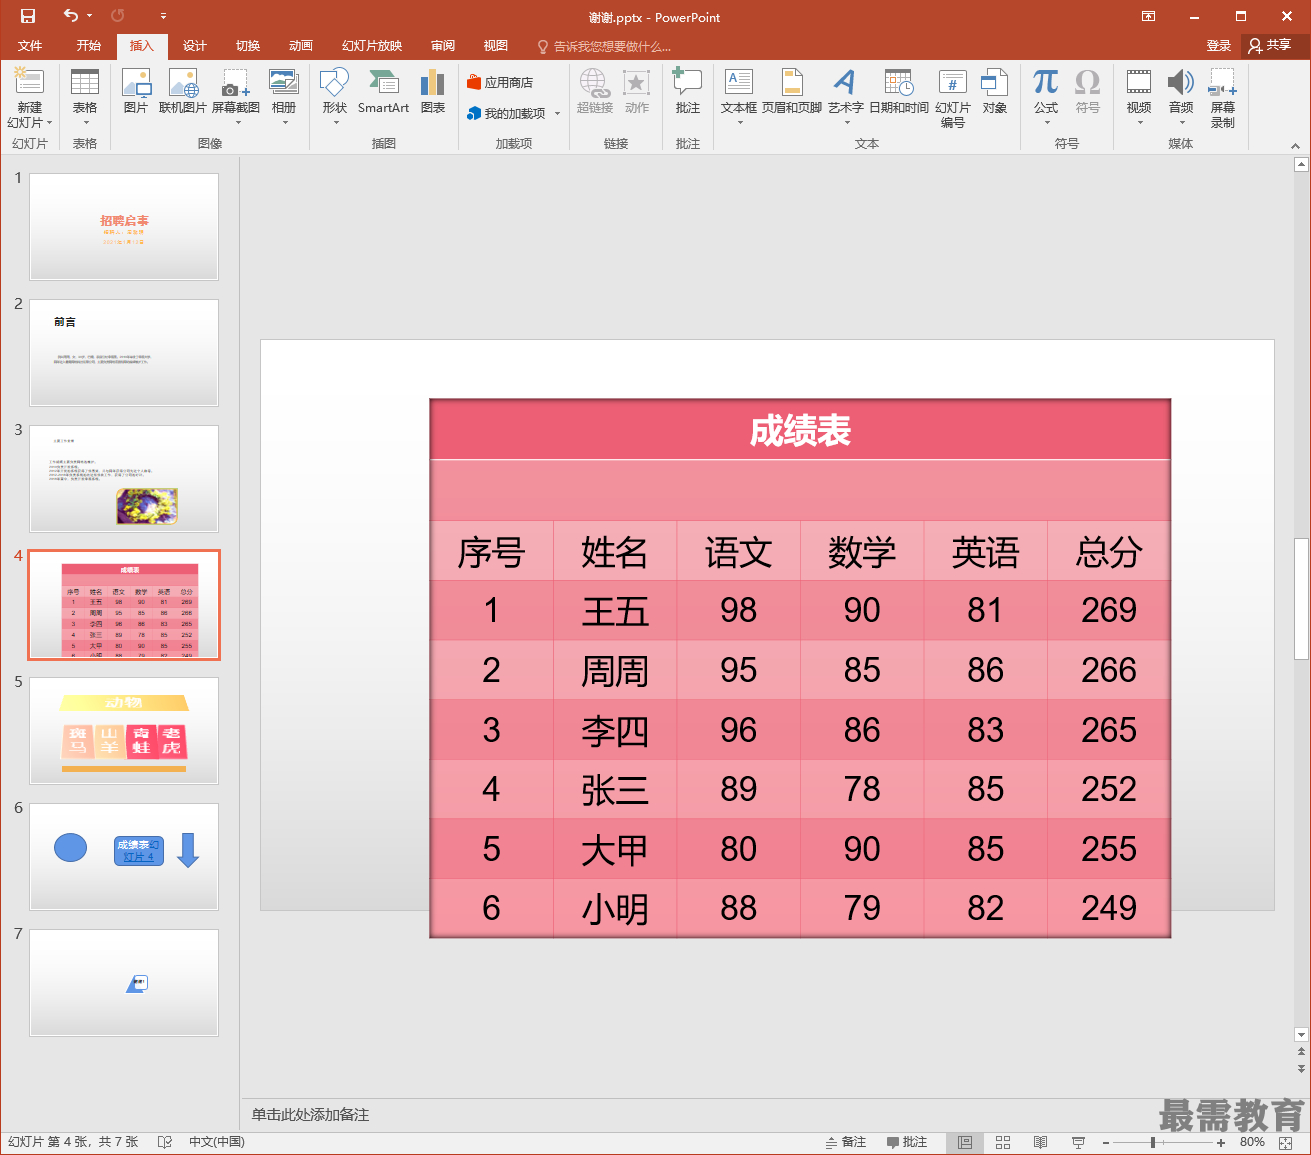This screenshot has height=1155, width=1311.
Task: Click zoom out minus button
Action: [1106, 1142]
